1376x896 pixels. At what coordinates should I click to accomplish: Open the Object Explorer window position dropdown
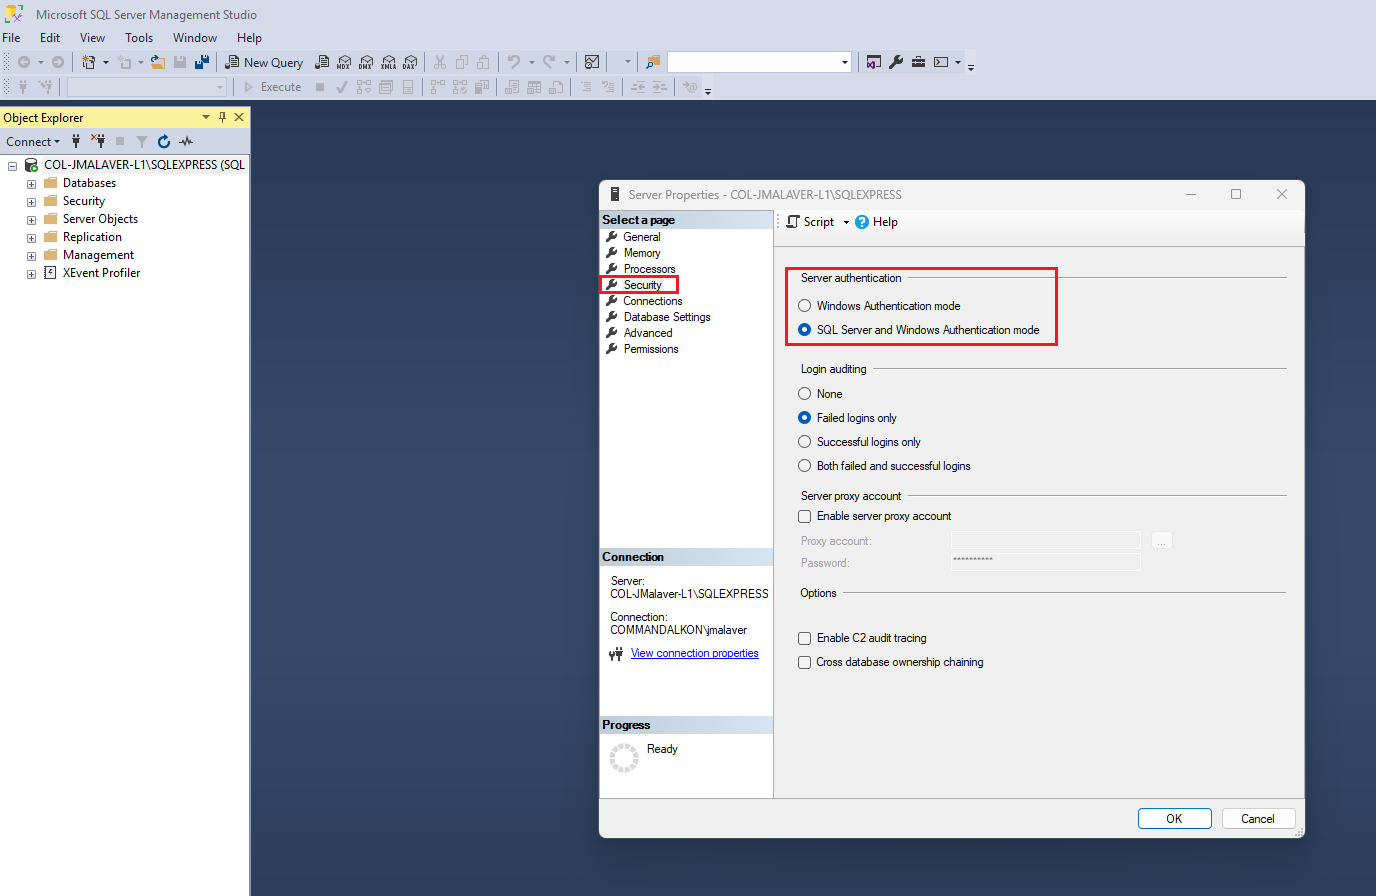click(x=206, y=117)
